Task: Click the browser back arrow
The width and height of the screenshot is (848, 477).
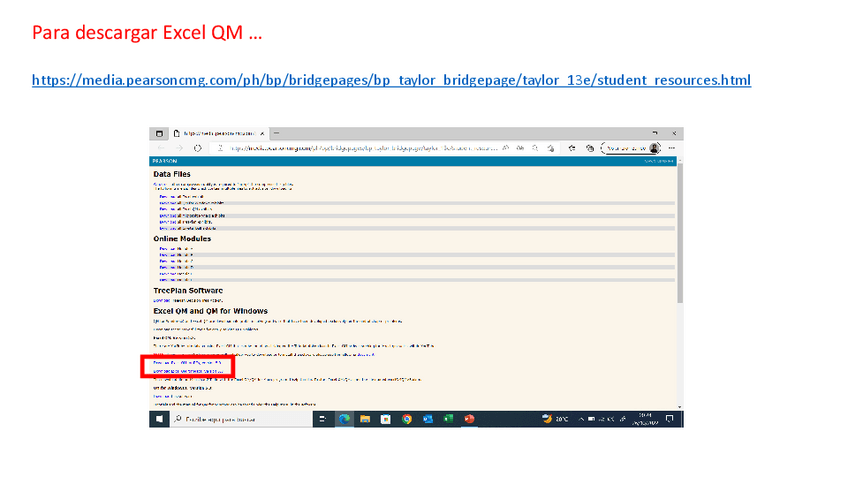Action: click(161, 148)
